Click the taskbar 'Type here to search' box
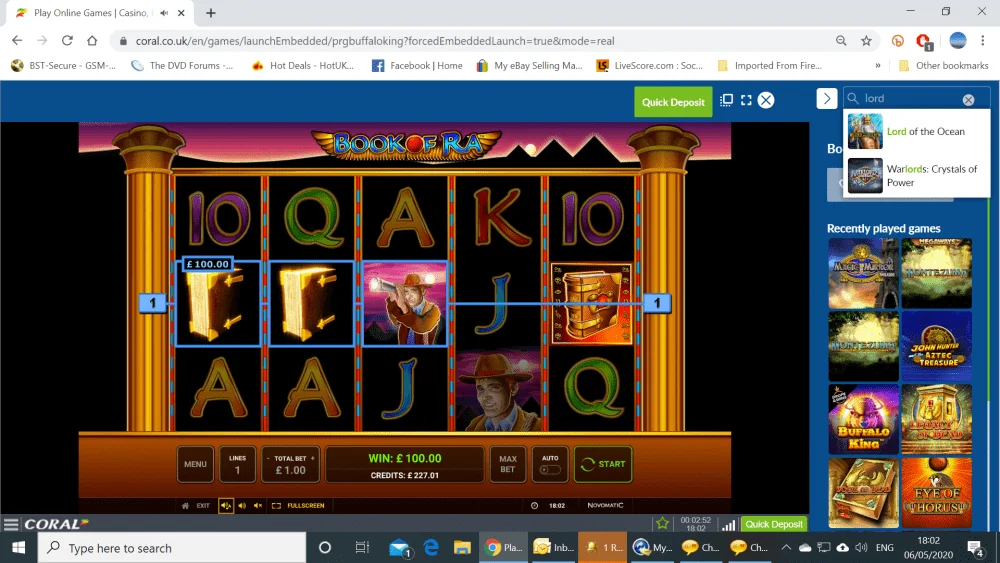Screen dimensions: 1000x563 coord(172,548)
